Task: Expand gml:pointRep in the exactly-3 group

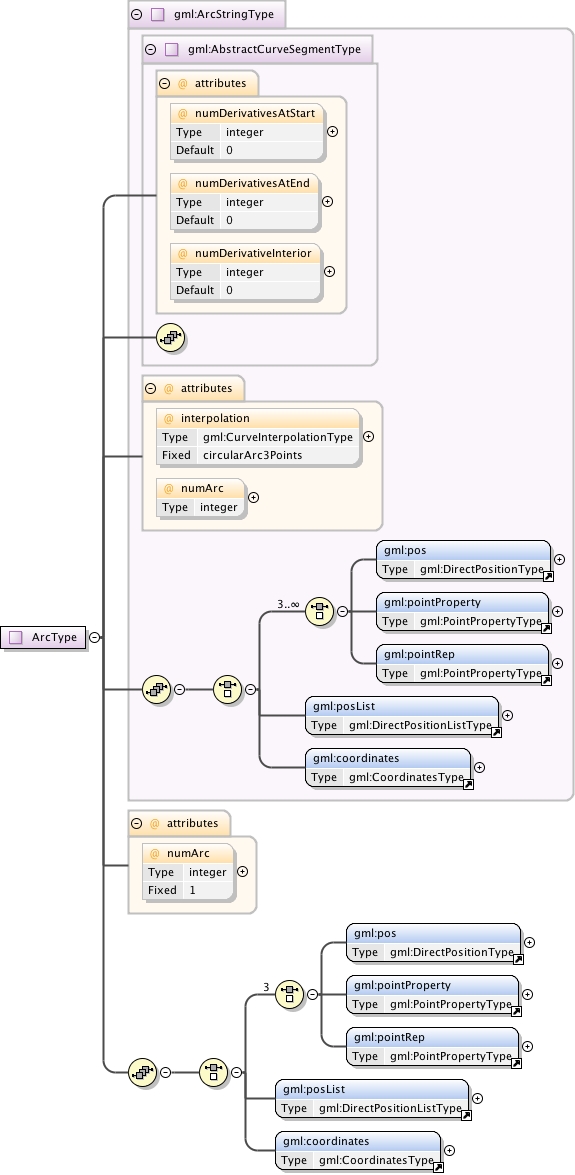Action: (x=528, y=1046)
